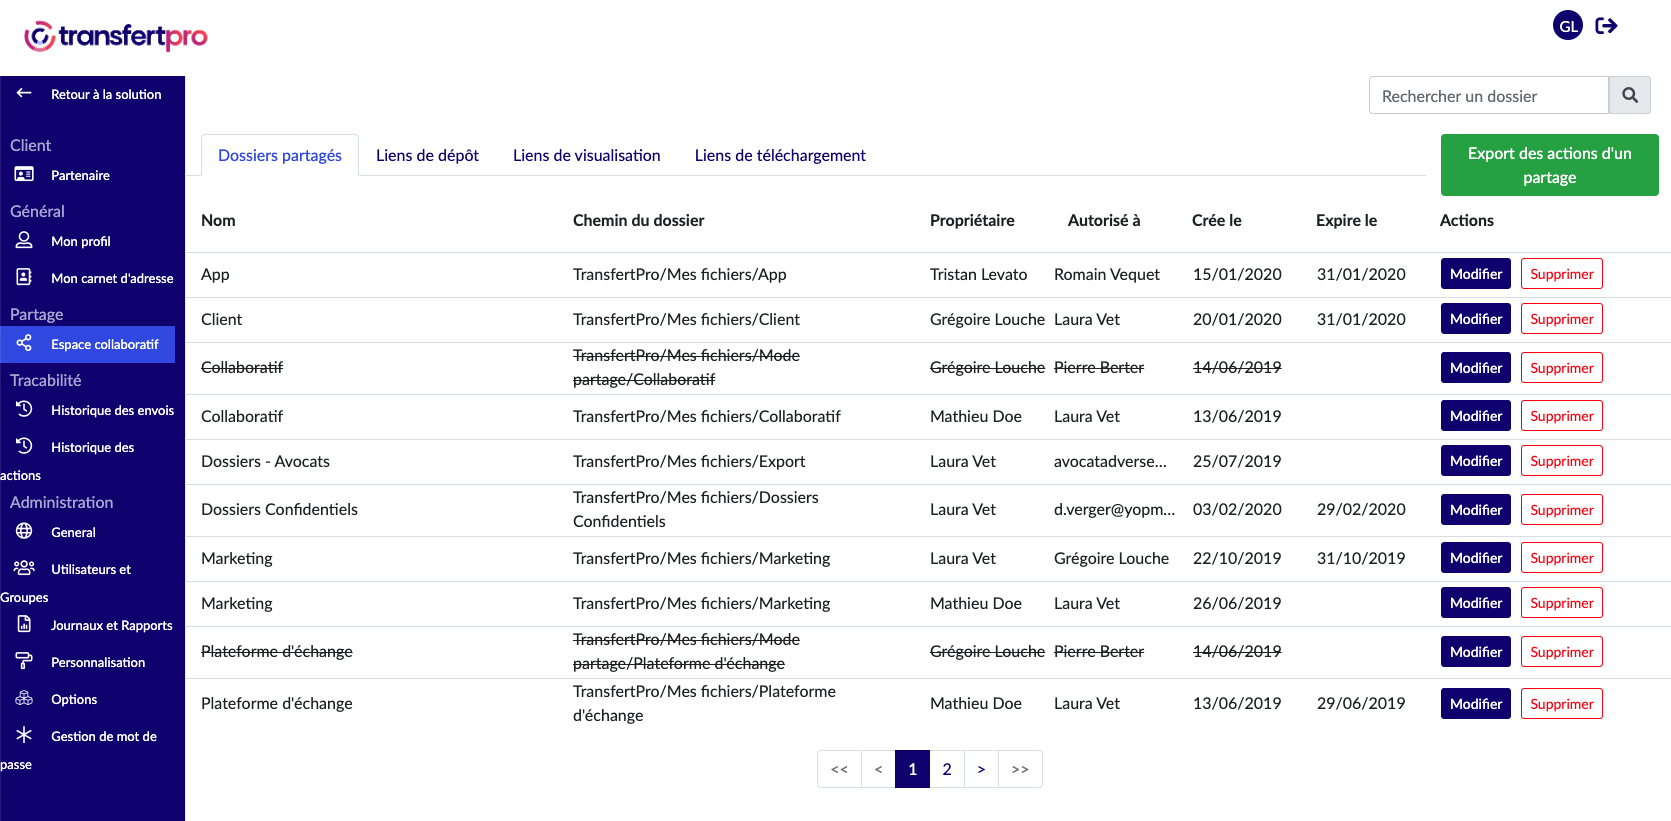Go to page 2

tap(947, 769)
